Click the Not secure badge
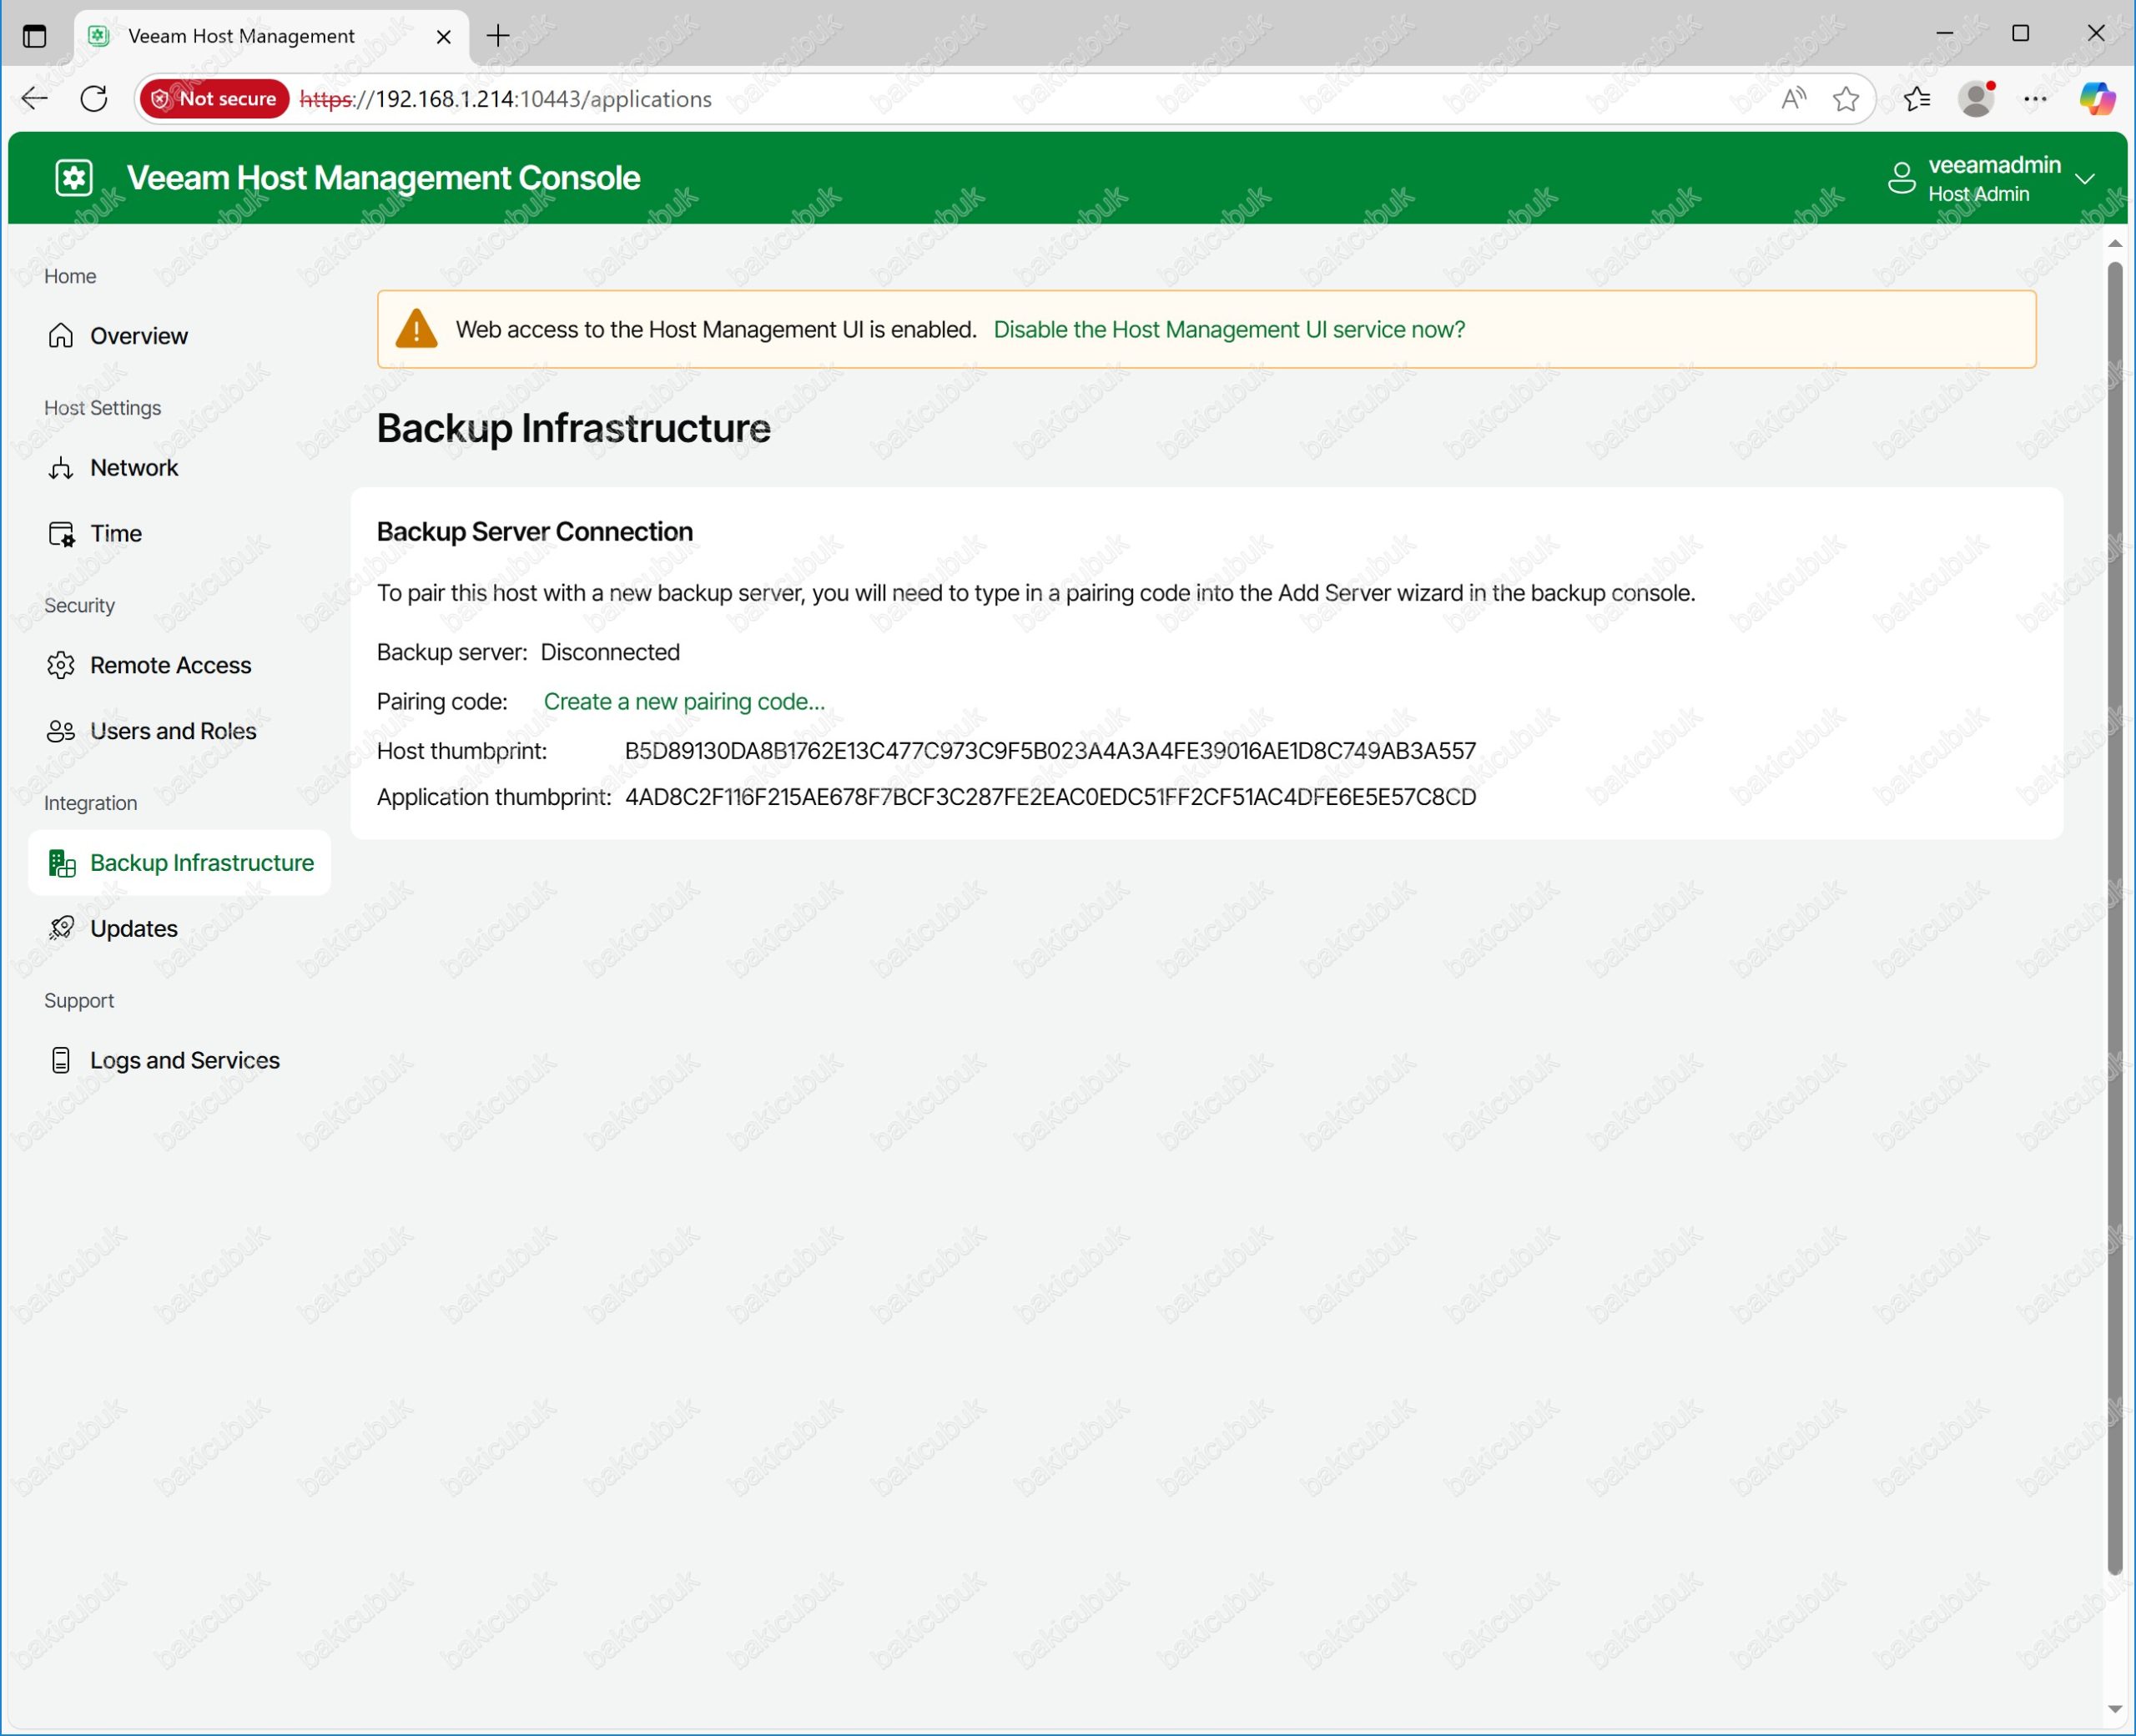The height and width of the screenshot is (1736, 2136). [x=215, y=98]
